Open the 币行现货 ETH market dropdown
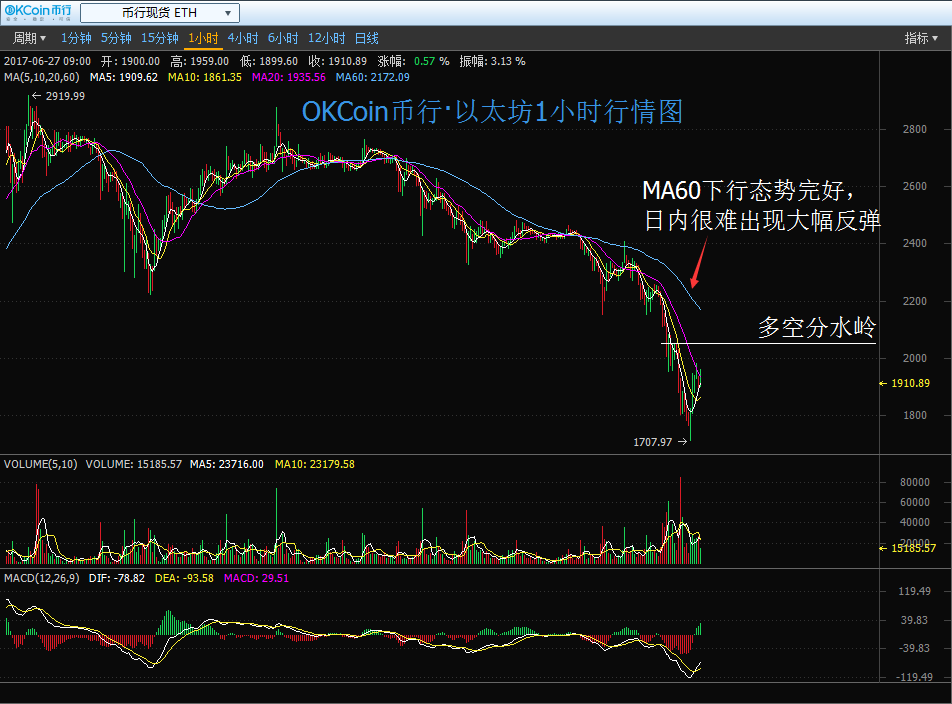Viewport: 952px width, 704px height. 159,14
